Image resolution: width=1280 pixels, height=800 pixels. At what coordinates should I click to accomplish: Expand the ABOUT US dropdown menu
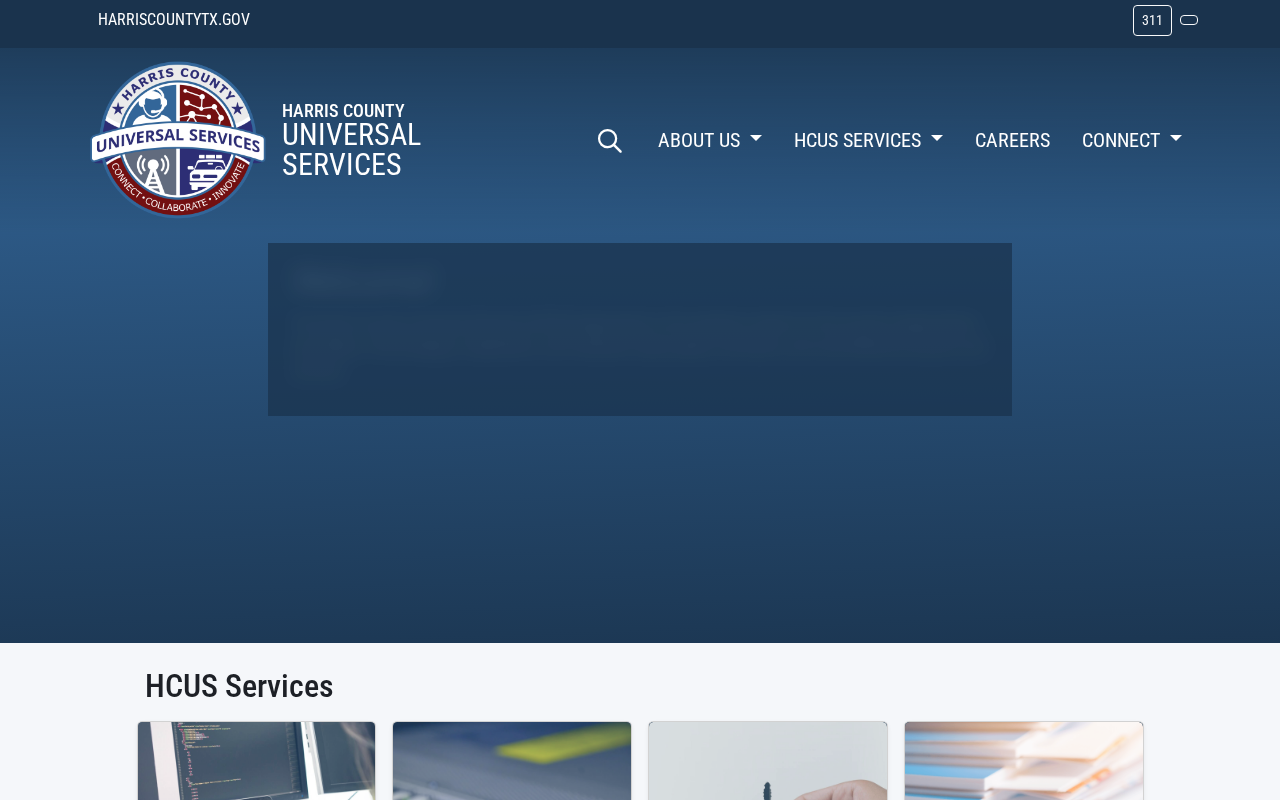click(x=710, y=140)
